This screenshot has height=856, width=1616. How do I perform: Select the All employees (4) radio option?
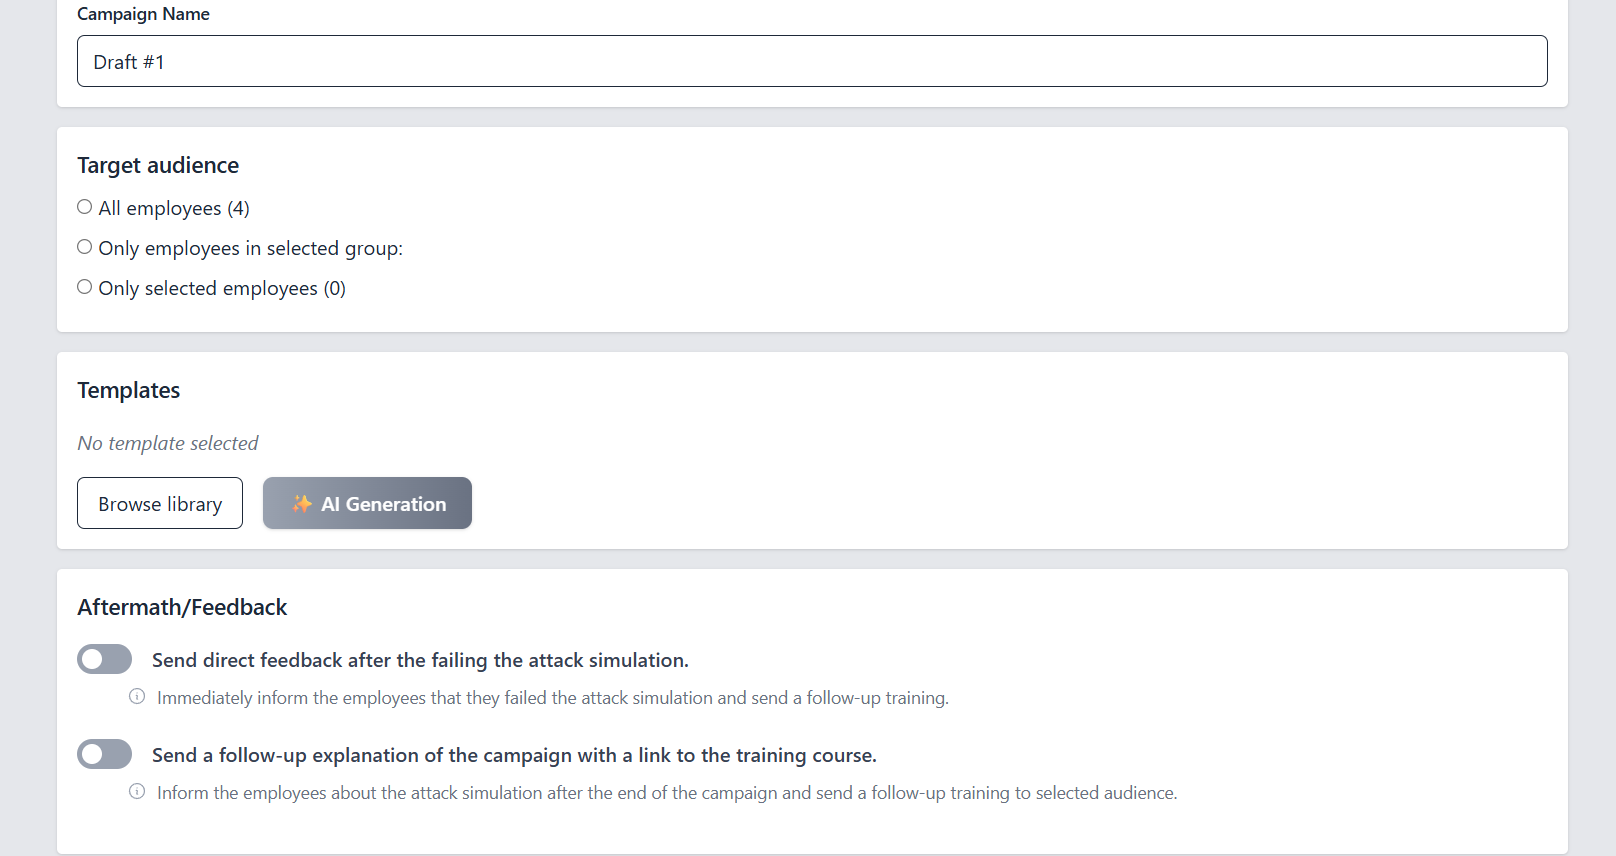85,207
